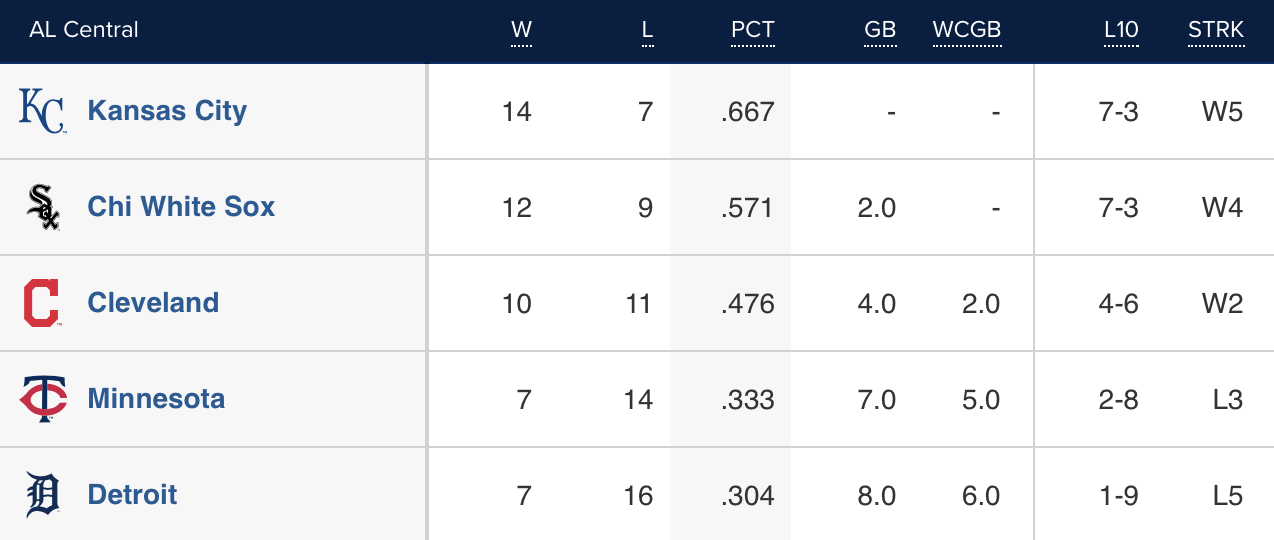Click the Kansas City Royals logo

point(42,111)
